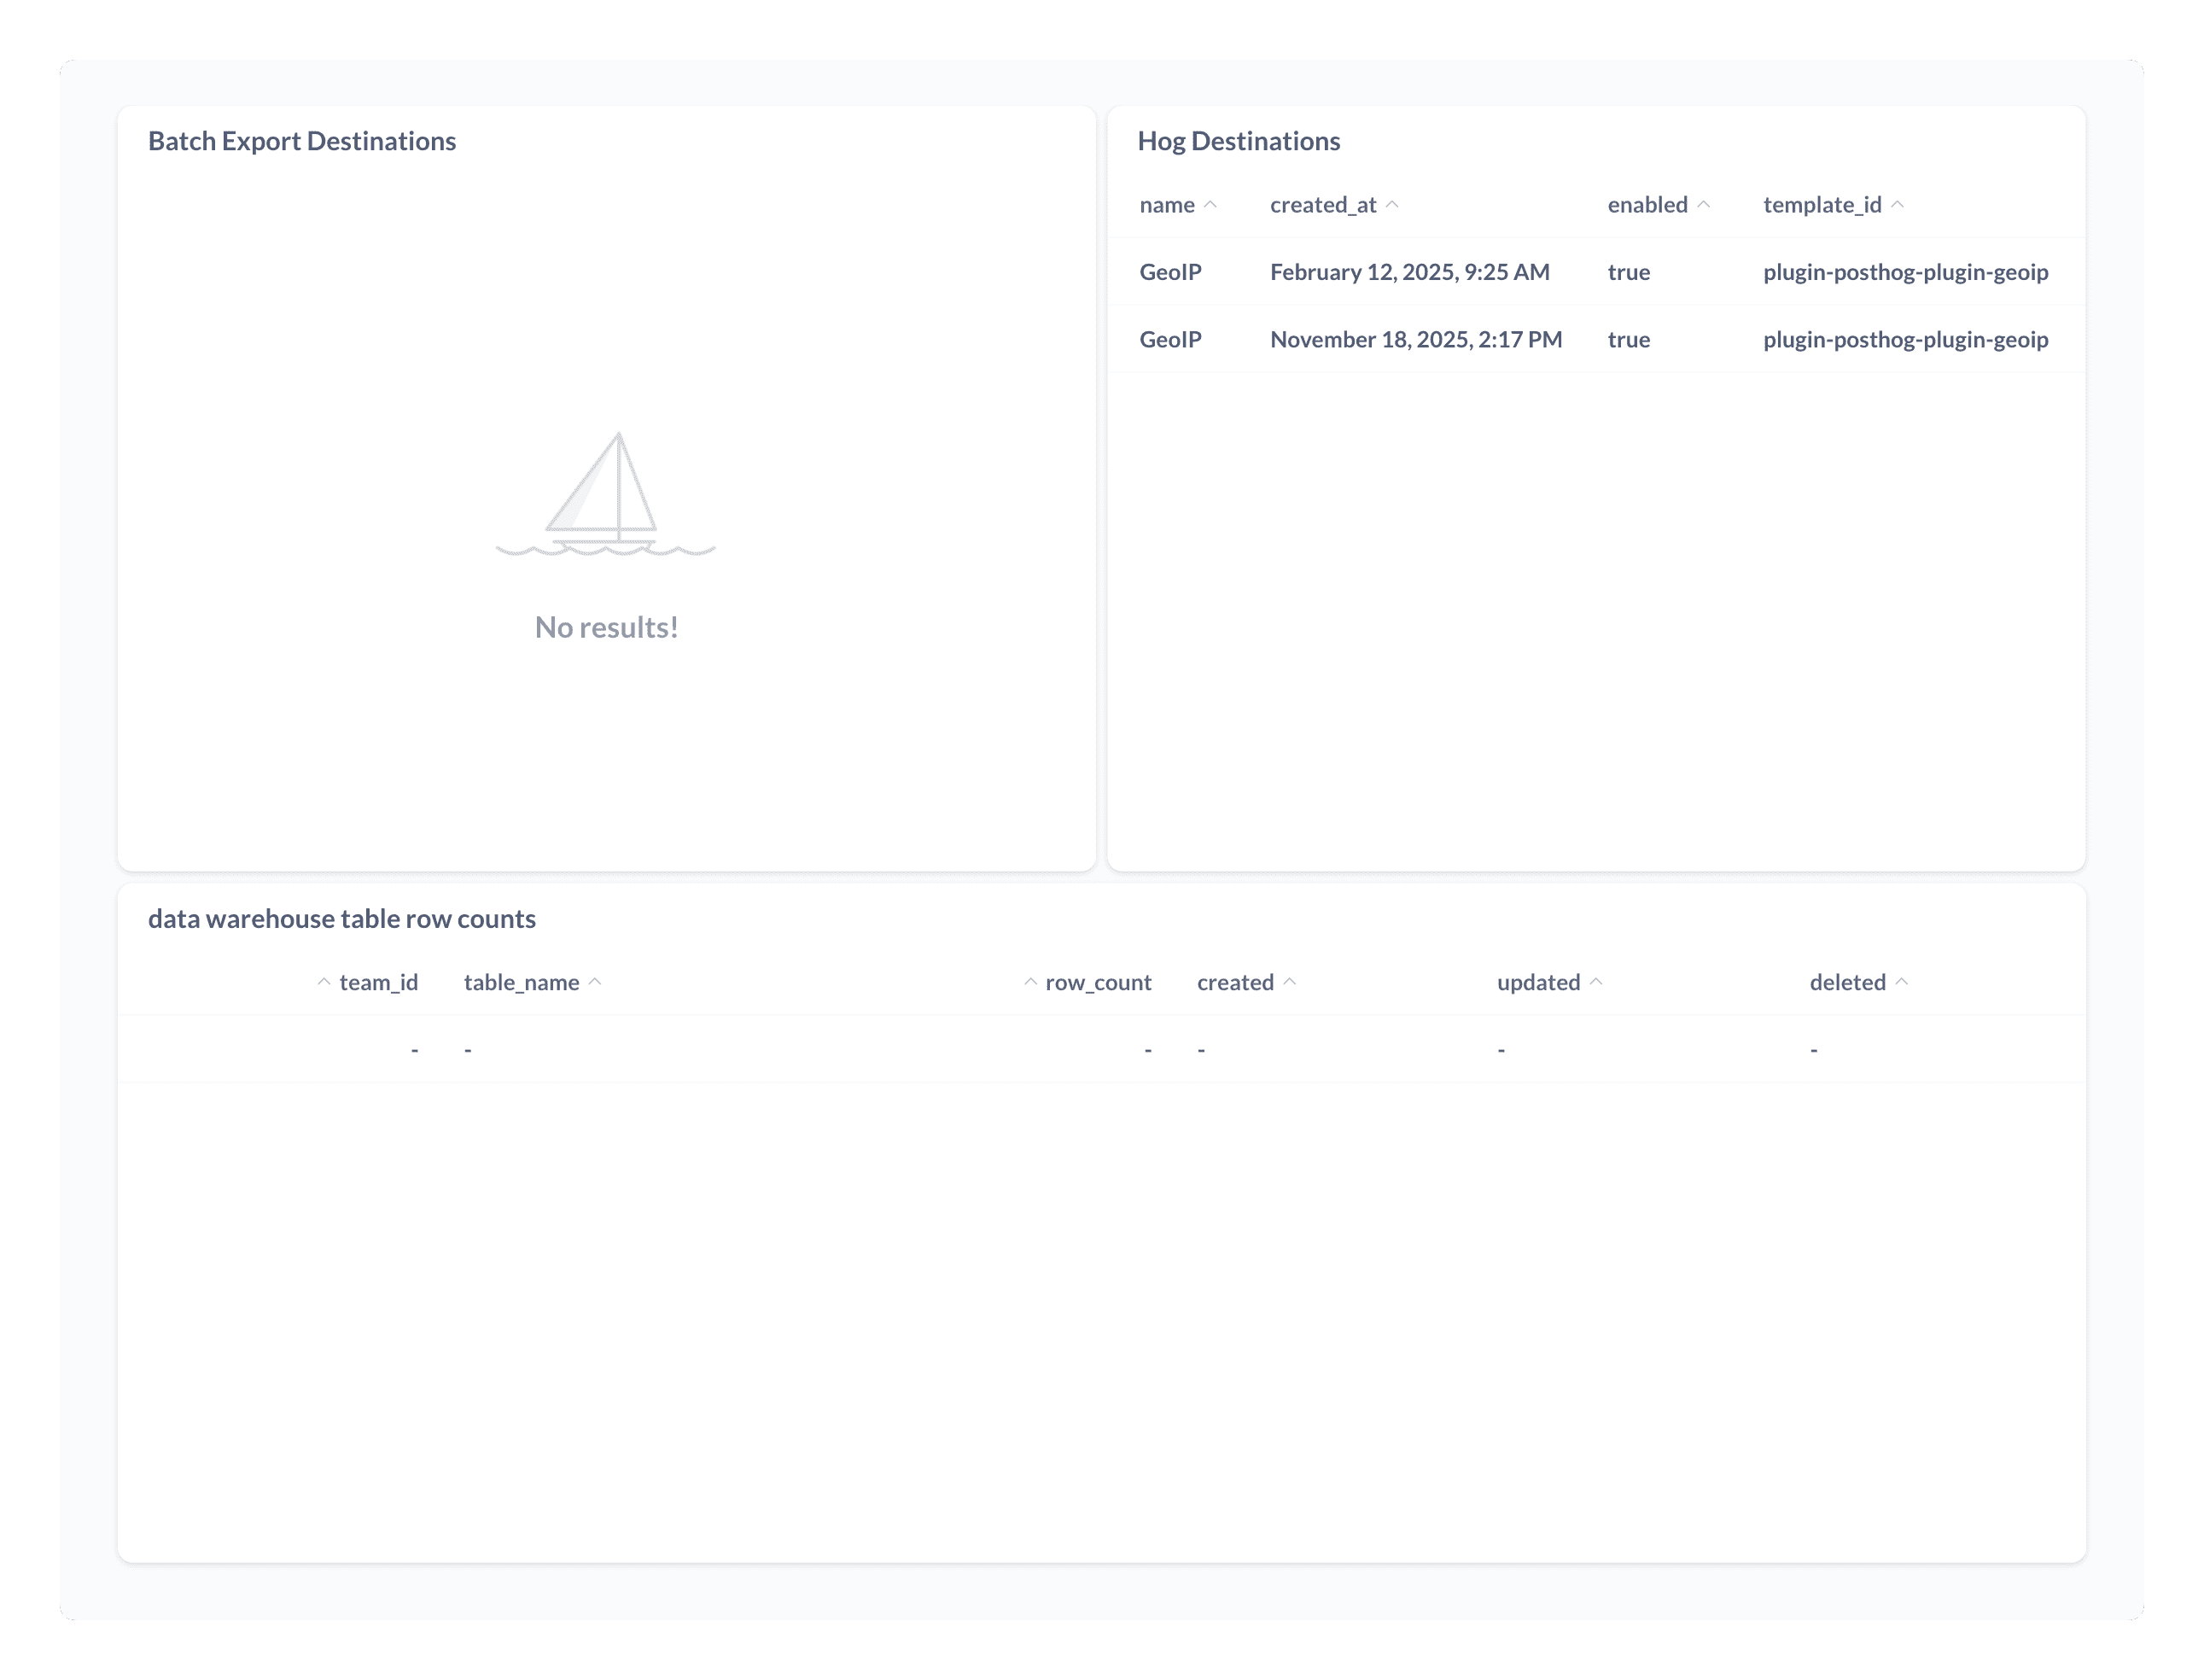
Task: Sort Hog Destinations by template_id
Action: click(x=1824, y=204)
